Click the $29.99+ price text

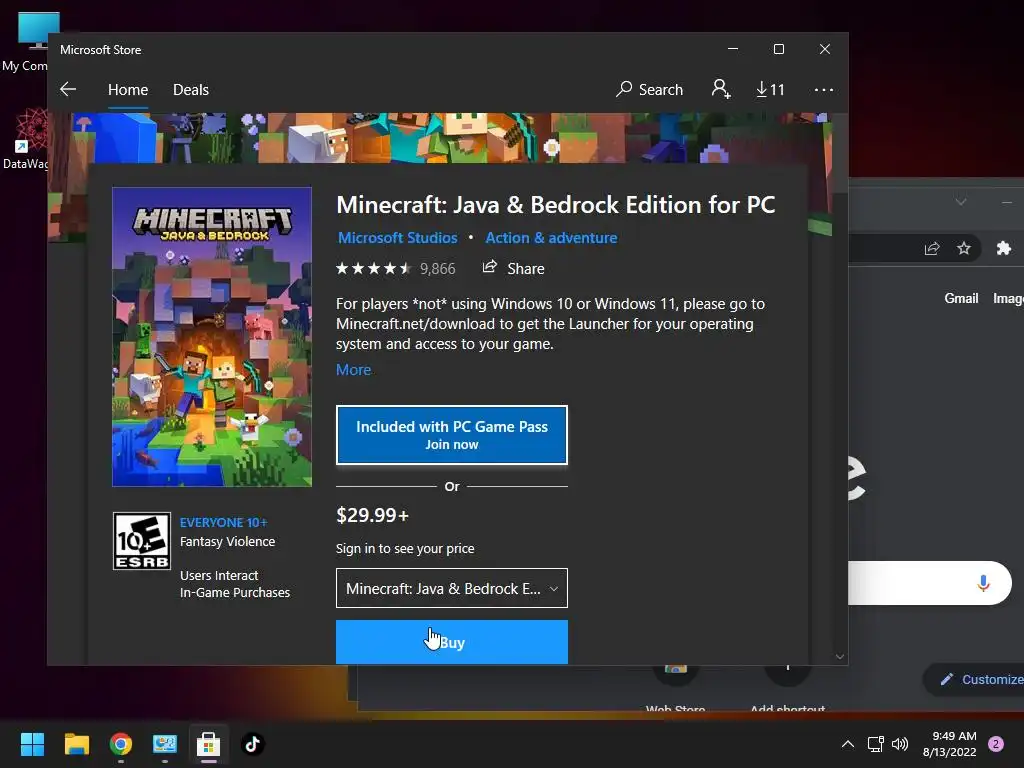[x=372, y=515]
